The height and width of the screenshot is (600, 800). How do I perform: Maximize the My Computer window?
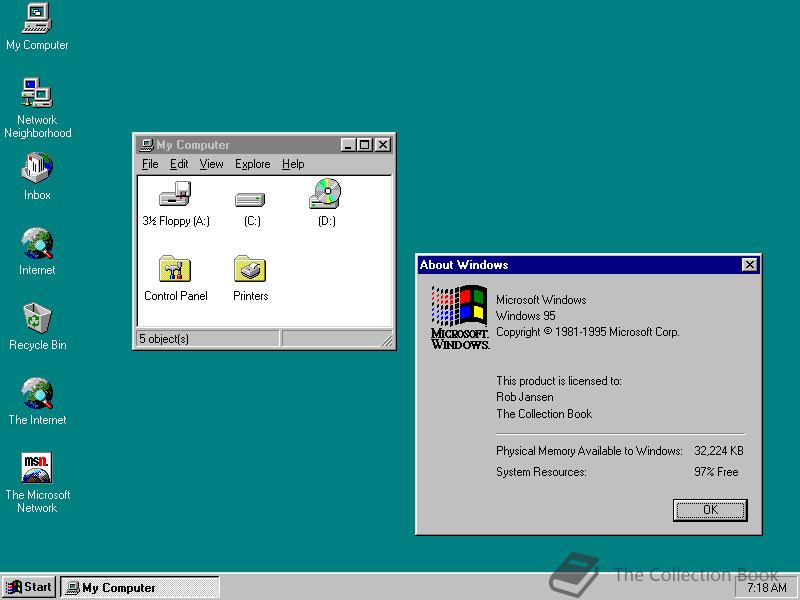pos(364,145)
